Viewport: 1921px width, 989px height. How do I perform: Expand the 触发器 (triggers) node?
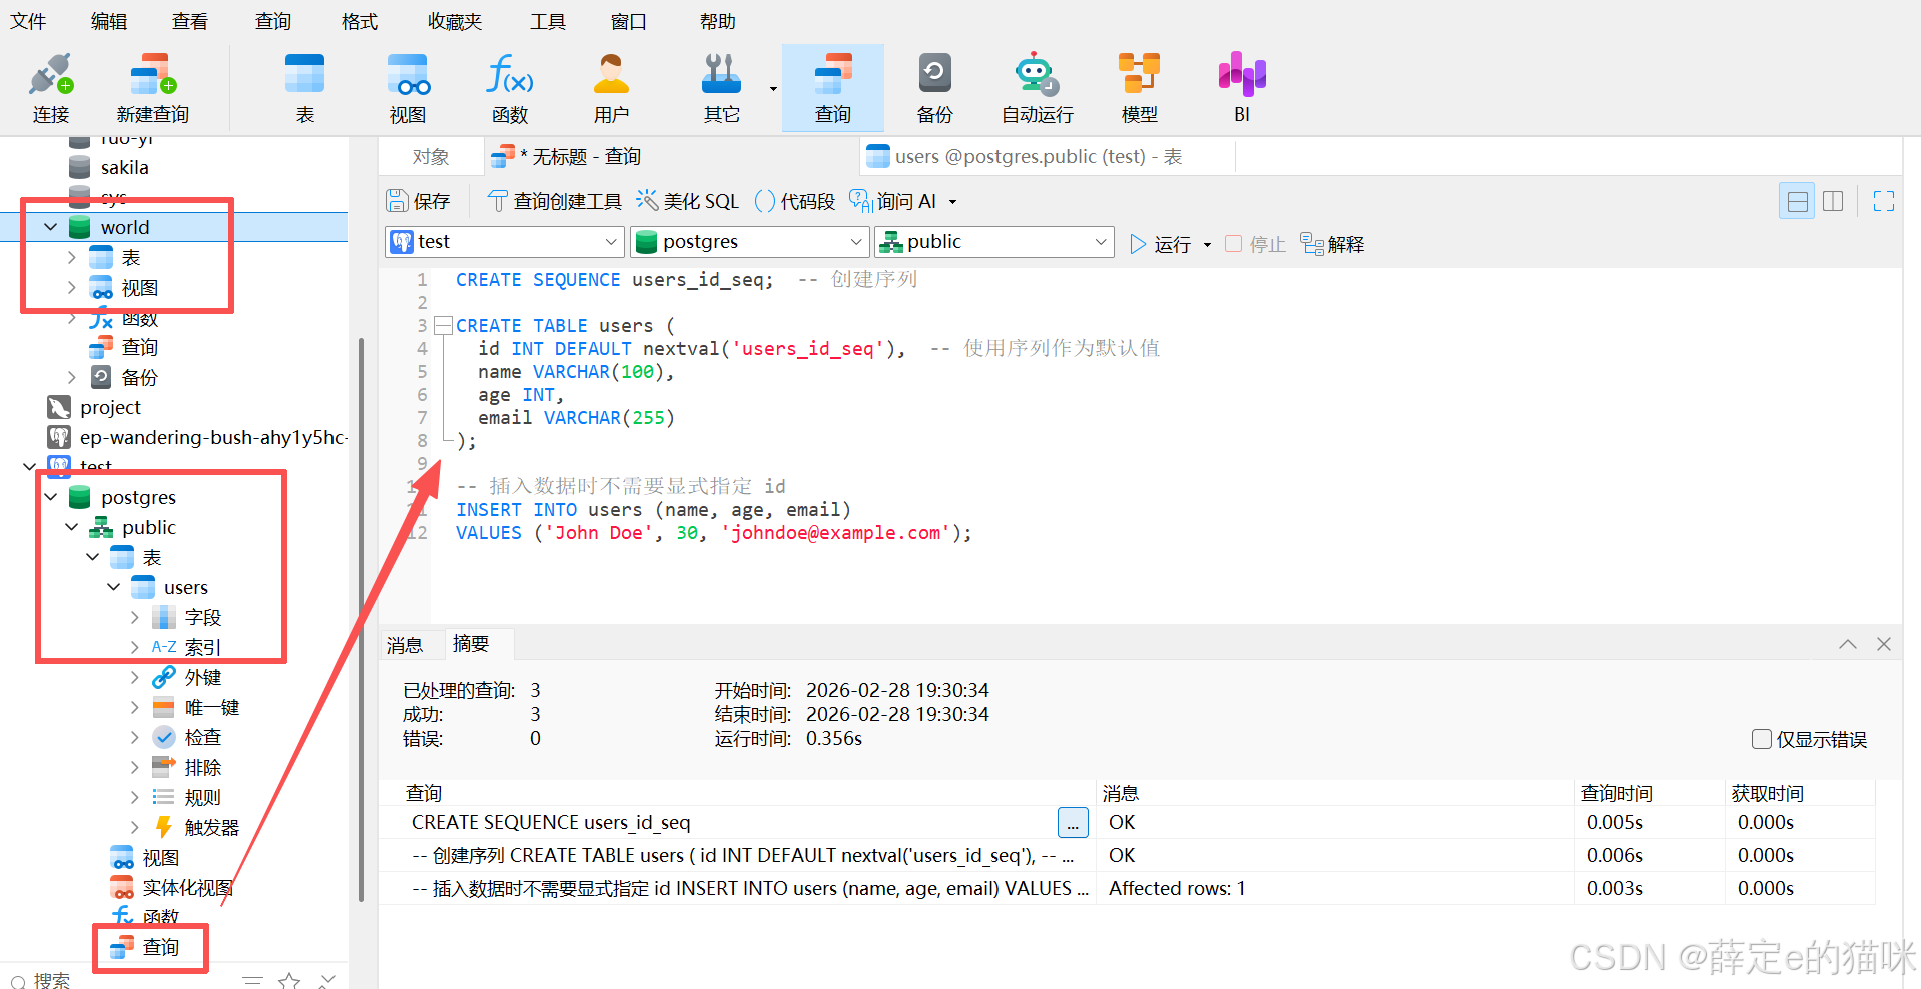click(x=134, y=827)
